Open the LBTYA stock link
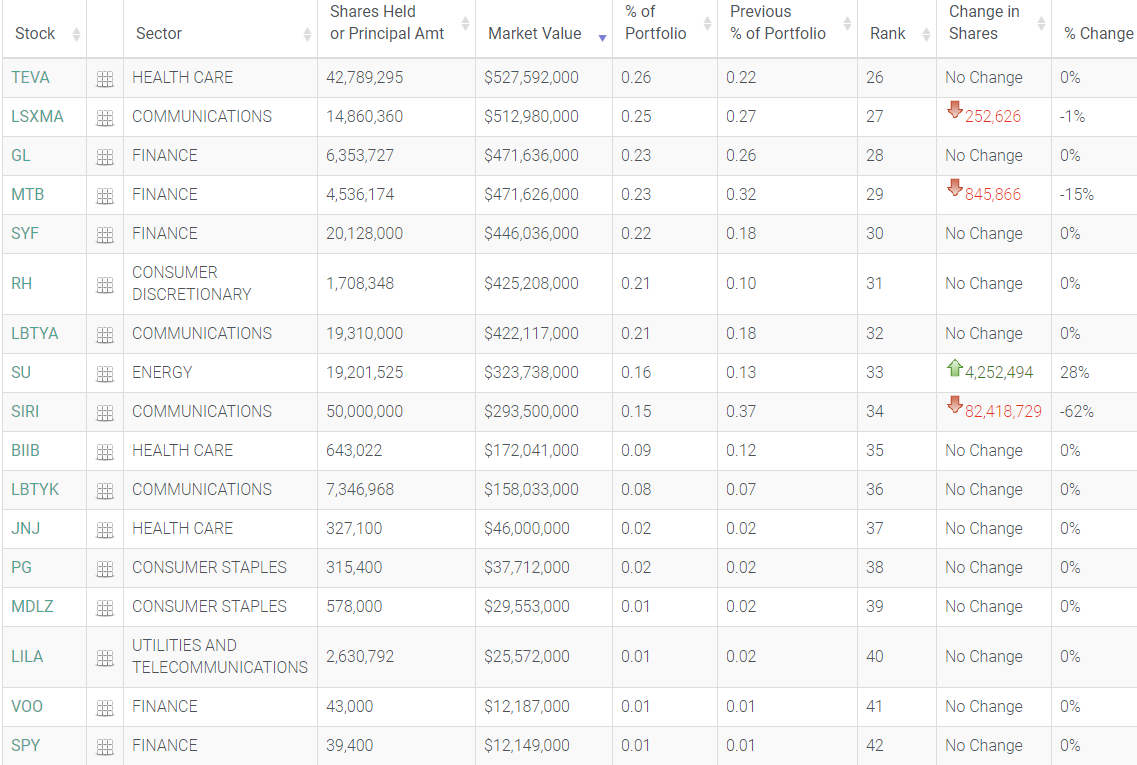 click(35, 334)
